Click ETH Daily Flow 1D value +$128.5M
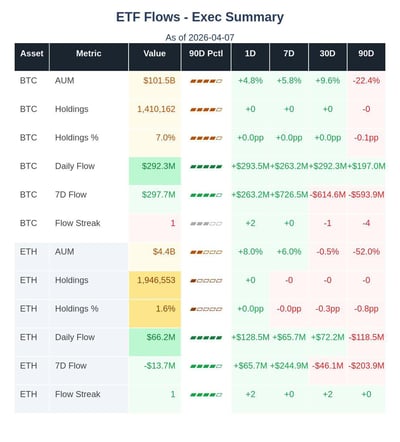This screenshot has width=400, height=442. (250, 337)
